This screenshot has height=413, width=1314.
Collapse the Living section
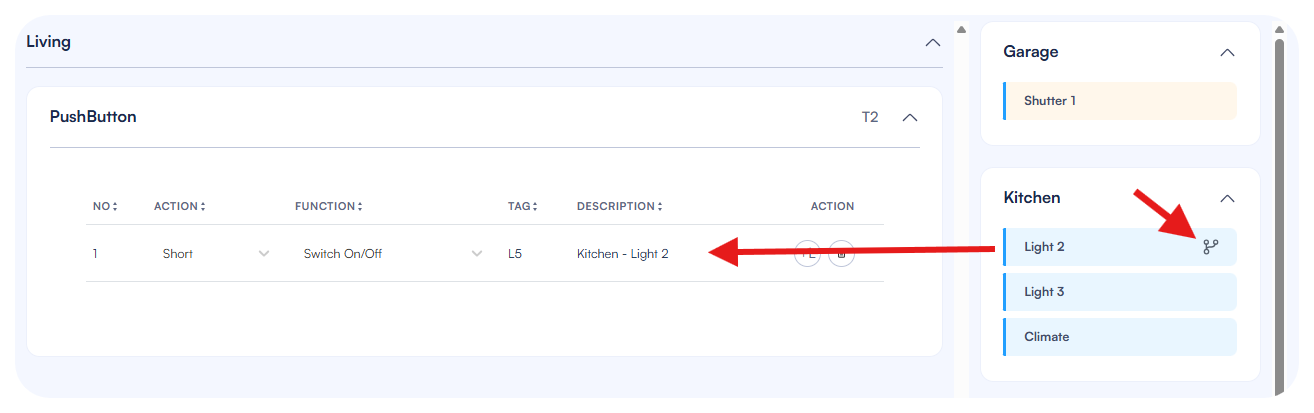(x=932, y=43)
